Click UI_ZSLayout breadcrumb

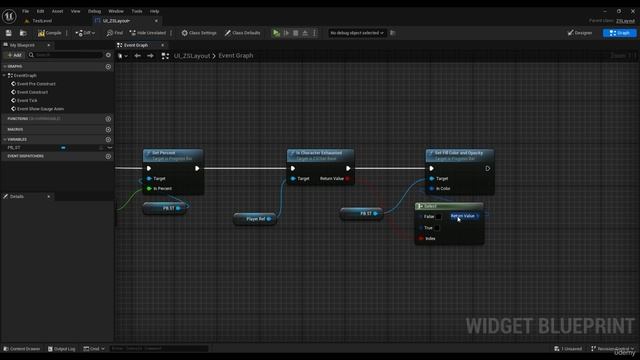tap(192, 56)
